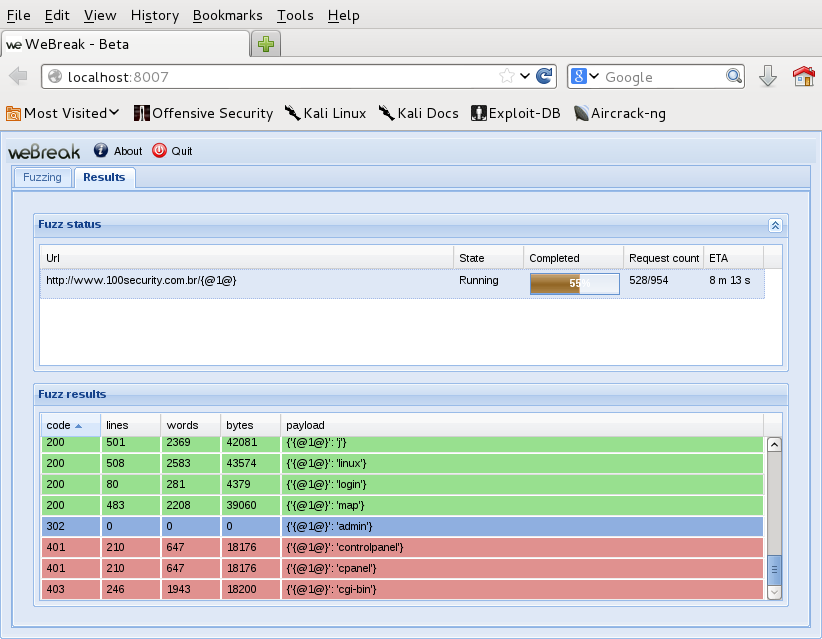Open the Help menu

tap(343, 16)
